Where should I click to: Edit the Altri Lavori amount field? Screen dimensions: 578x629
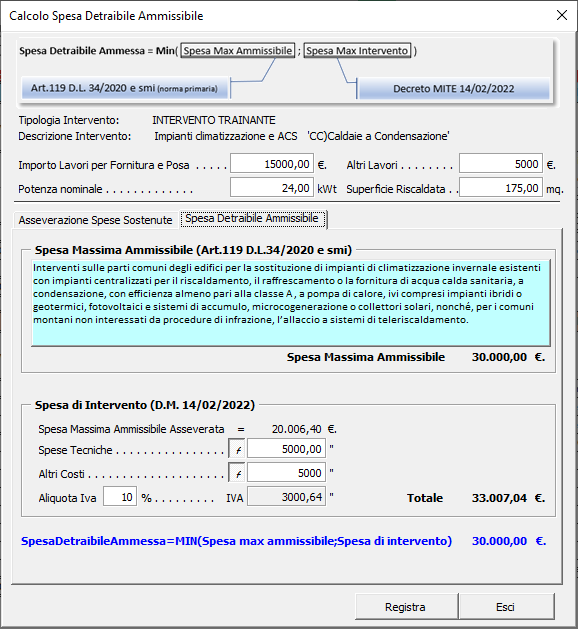[x=501, y=164]
